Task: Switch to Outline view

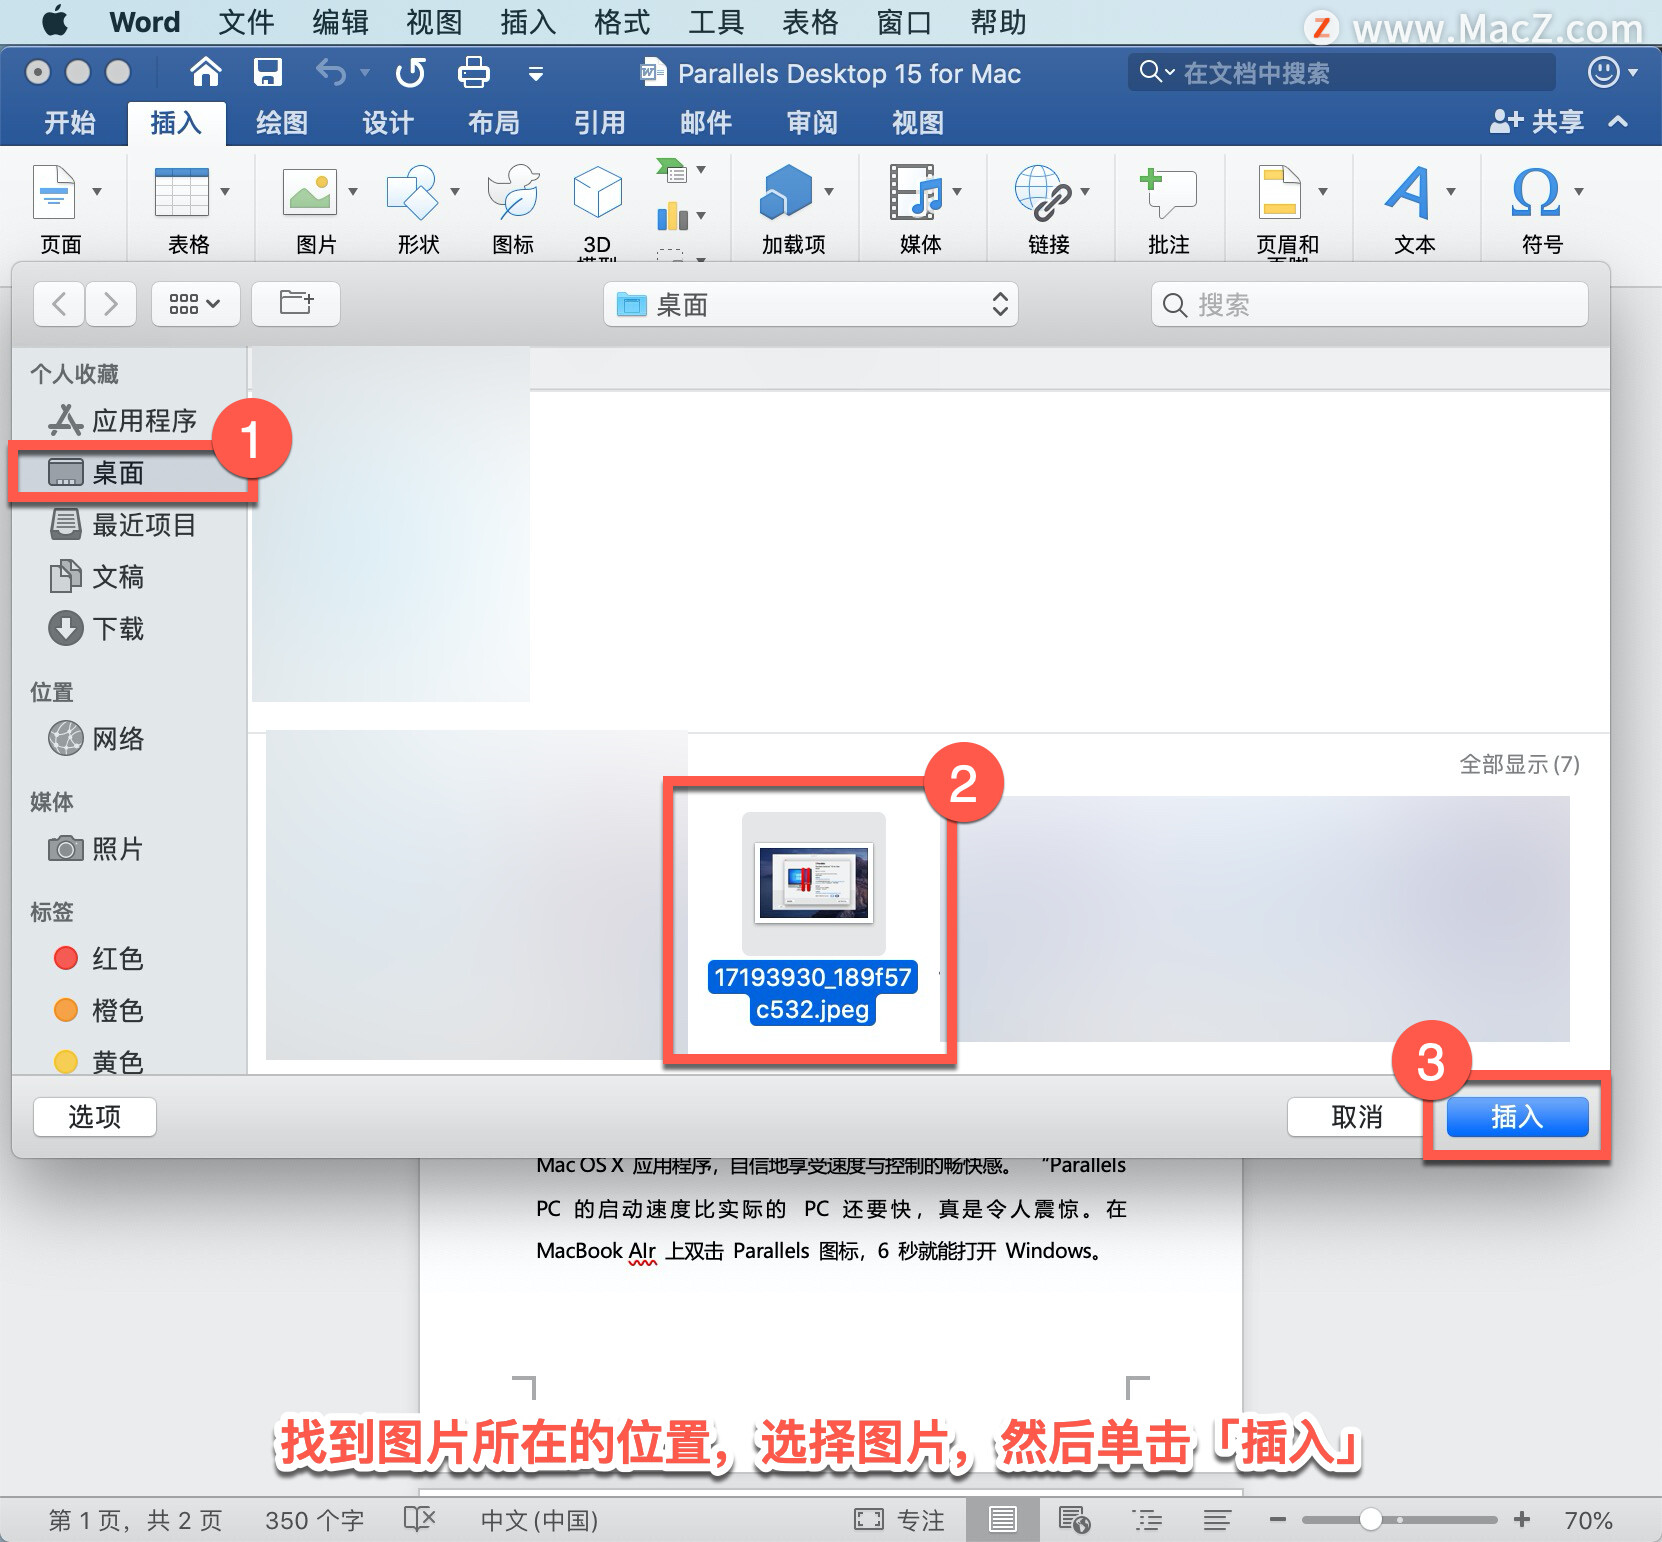Action: tap(1147, 1520)
